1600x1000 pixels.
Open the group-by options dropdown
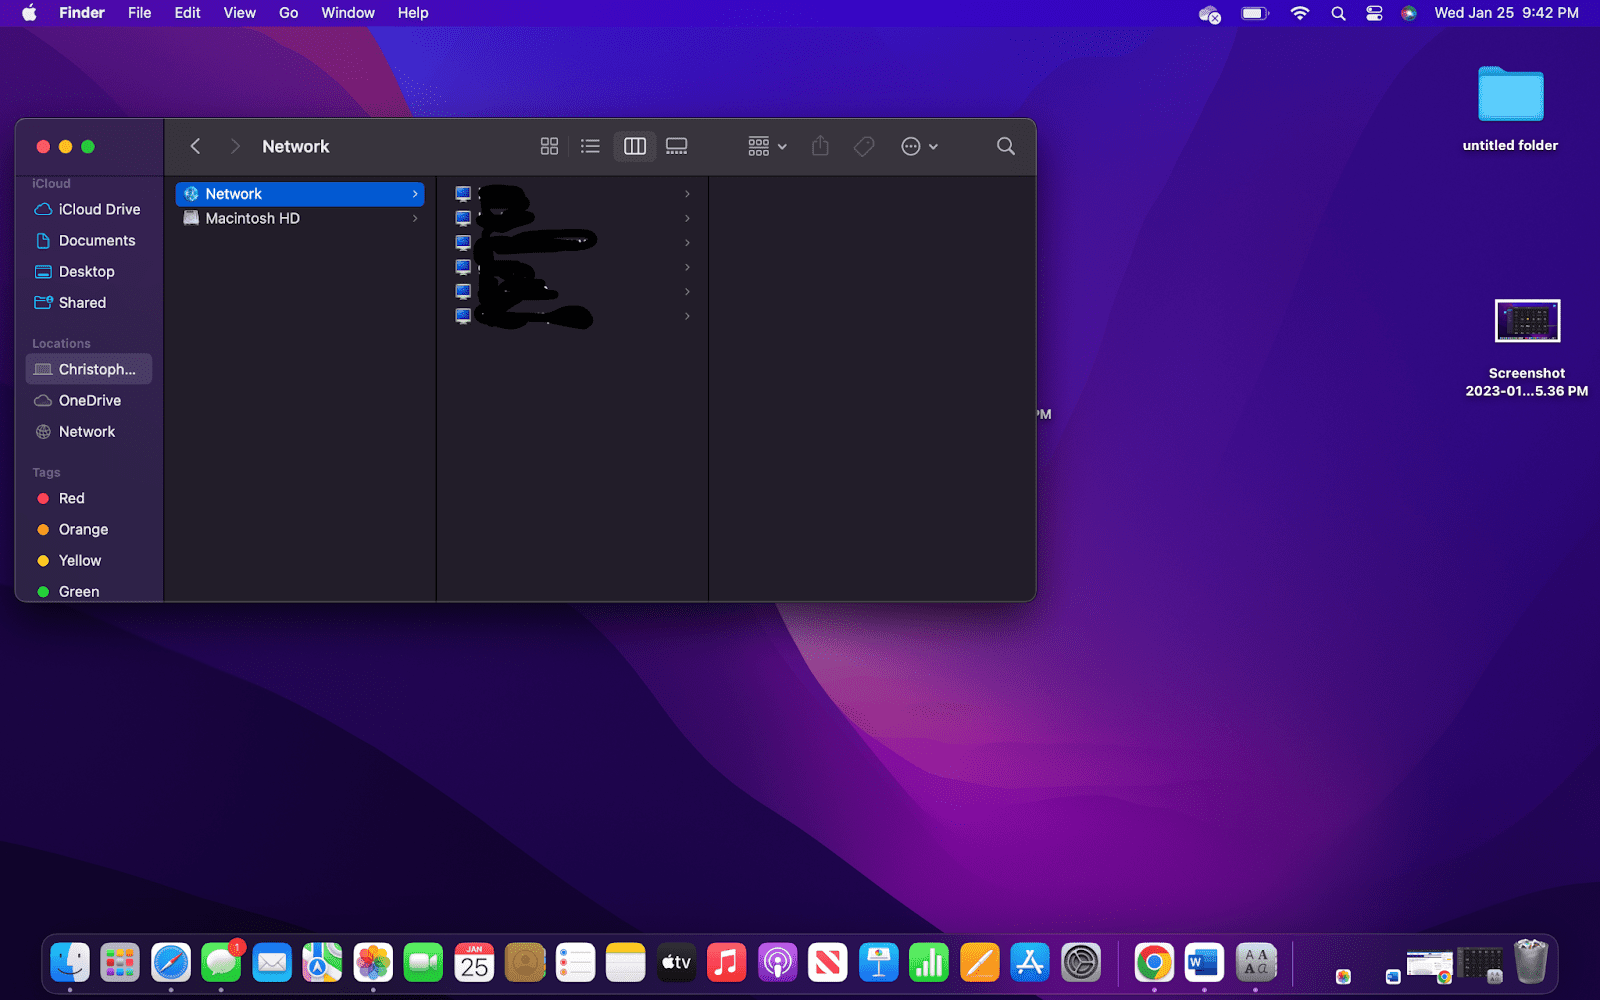(x=767, y=146)
